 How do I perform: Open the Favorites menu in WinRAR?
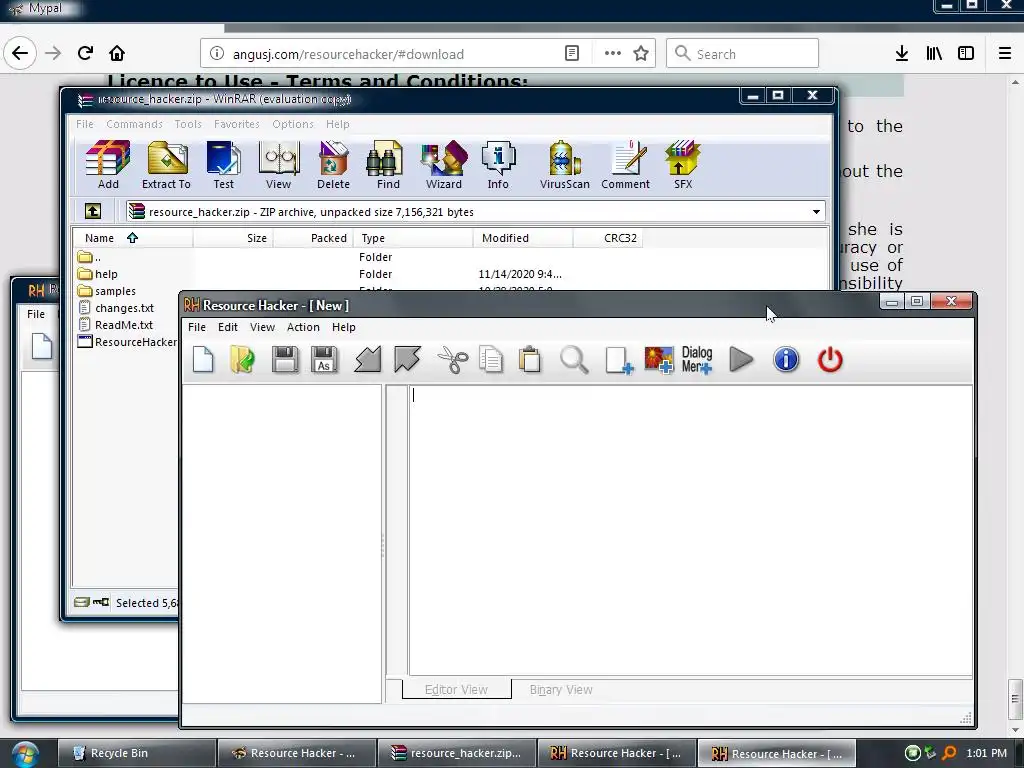236,124
